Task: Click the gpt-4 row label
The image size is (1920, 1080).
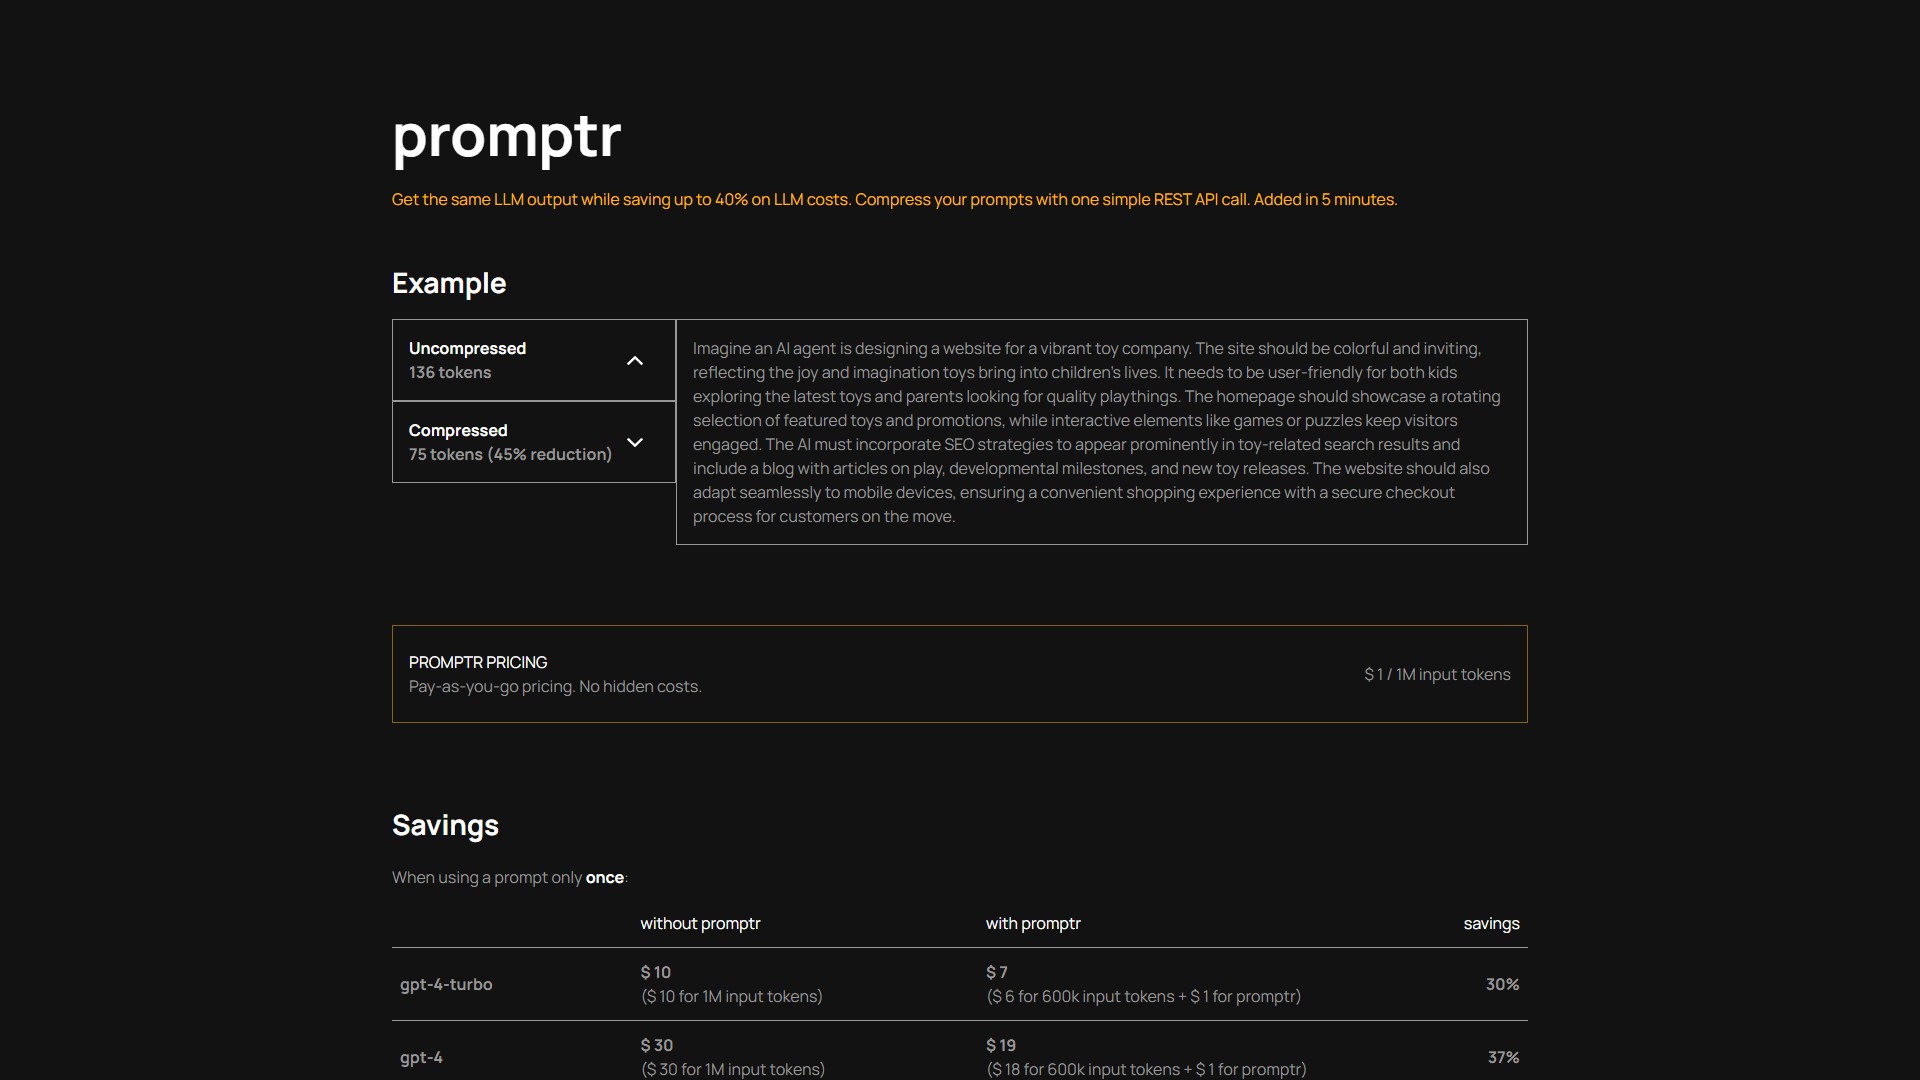Action: point(421,1057)
